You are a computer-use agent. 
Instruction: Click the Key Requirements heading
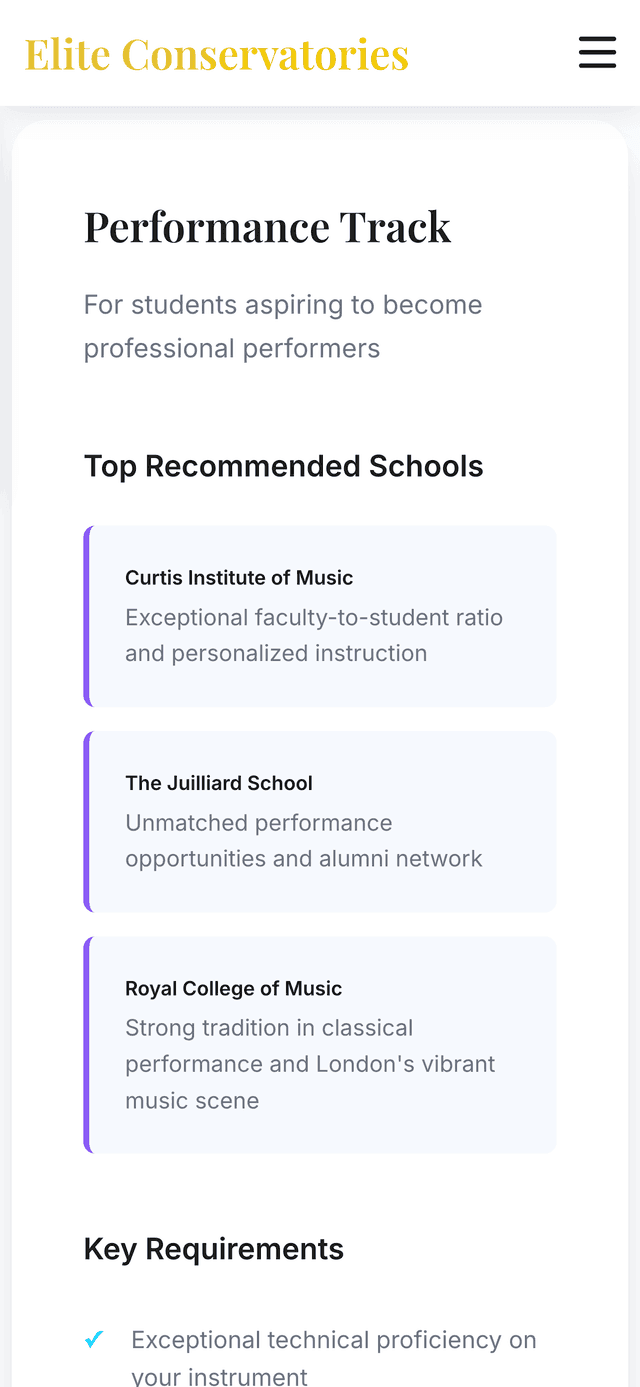pos(214,1249)
